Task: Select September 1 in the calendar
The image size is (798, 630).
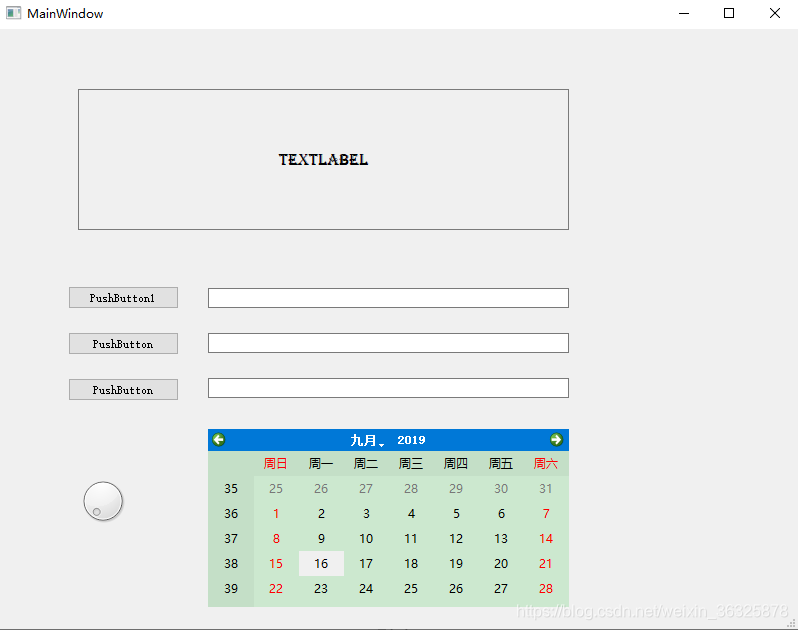Action: point(276,513)
